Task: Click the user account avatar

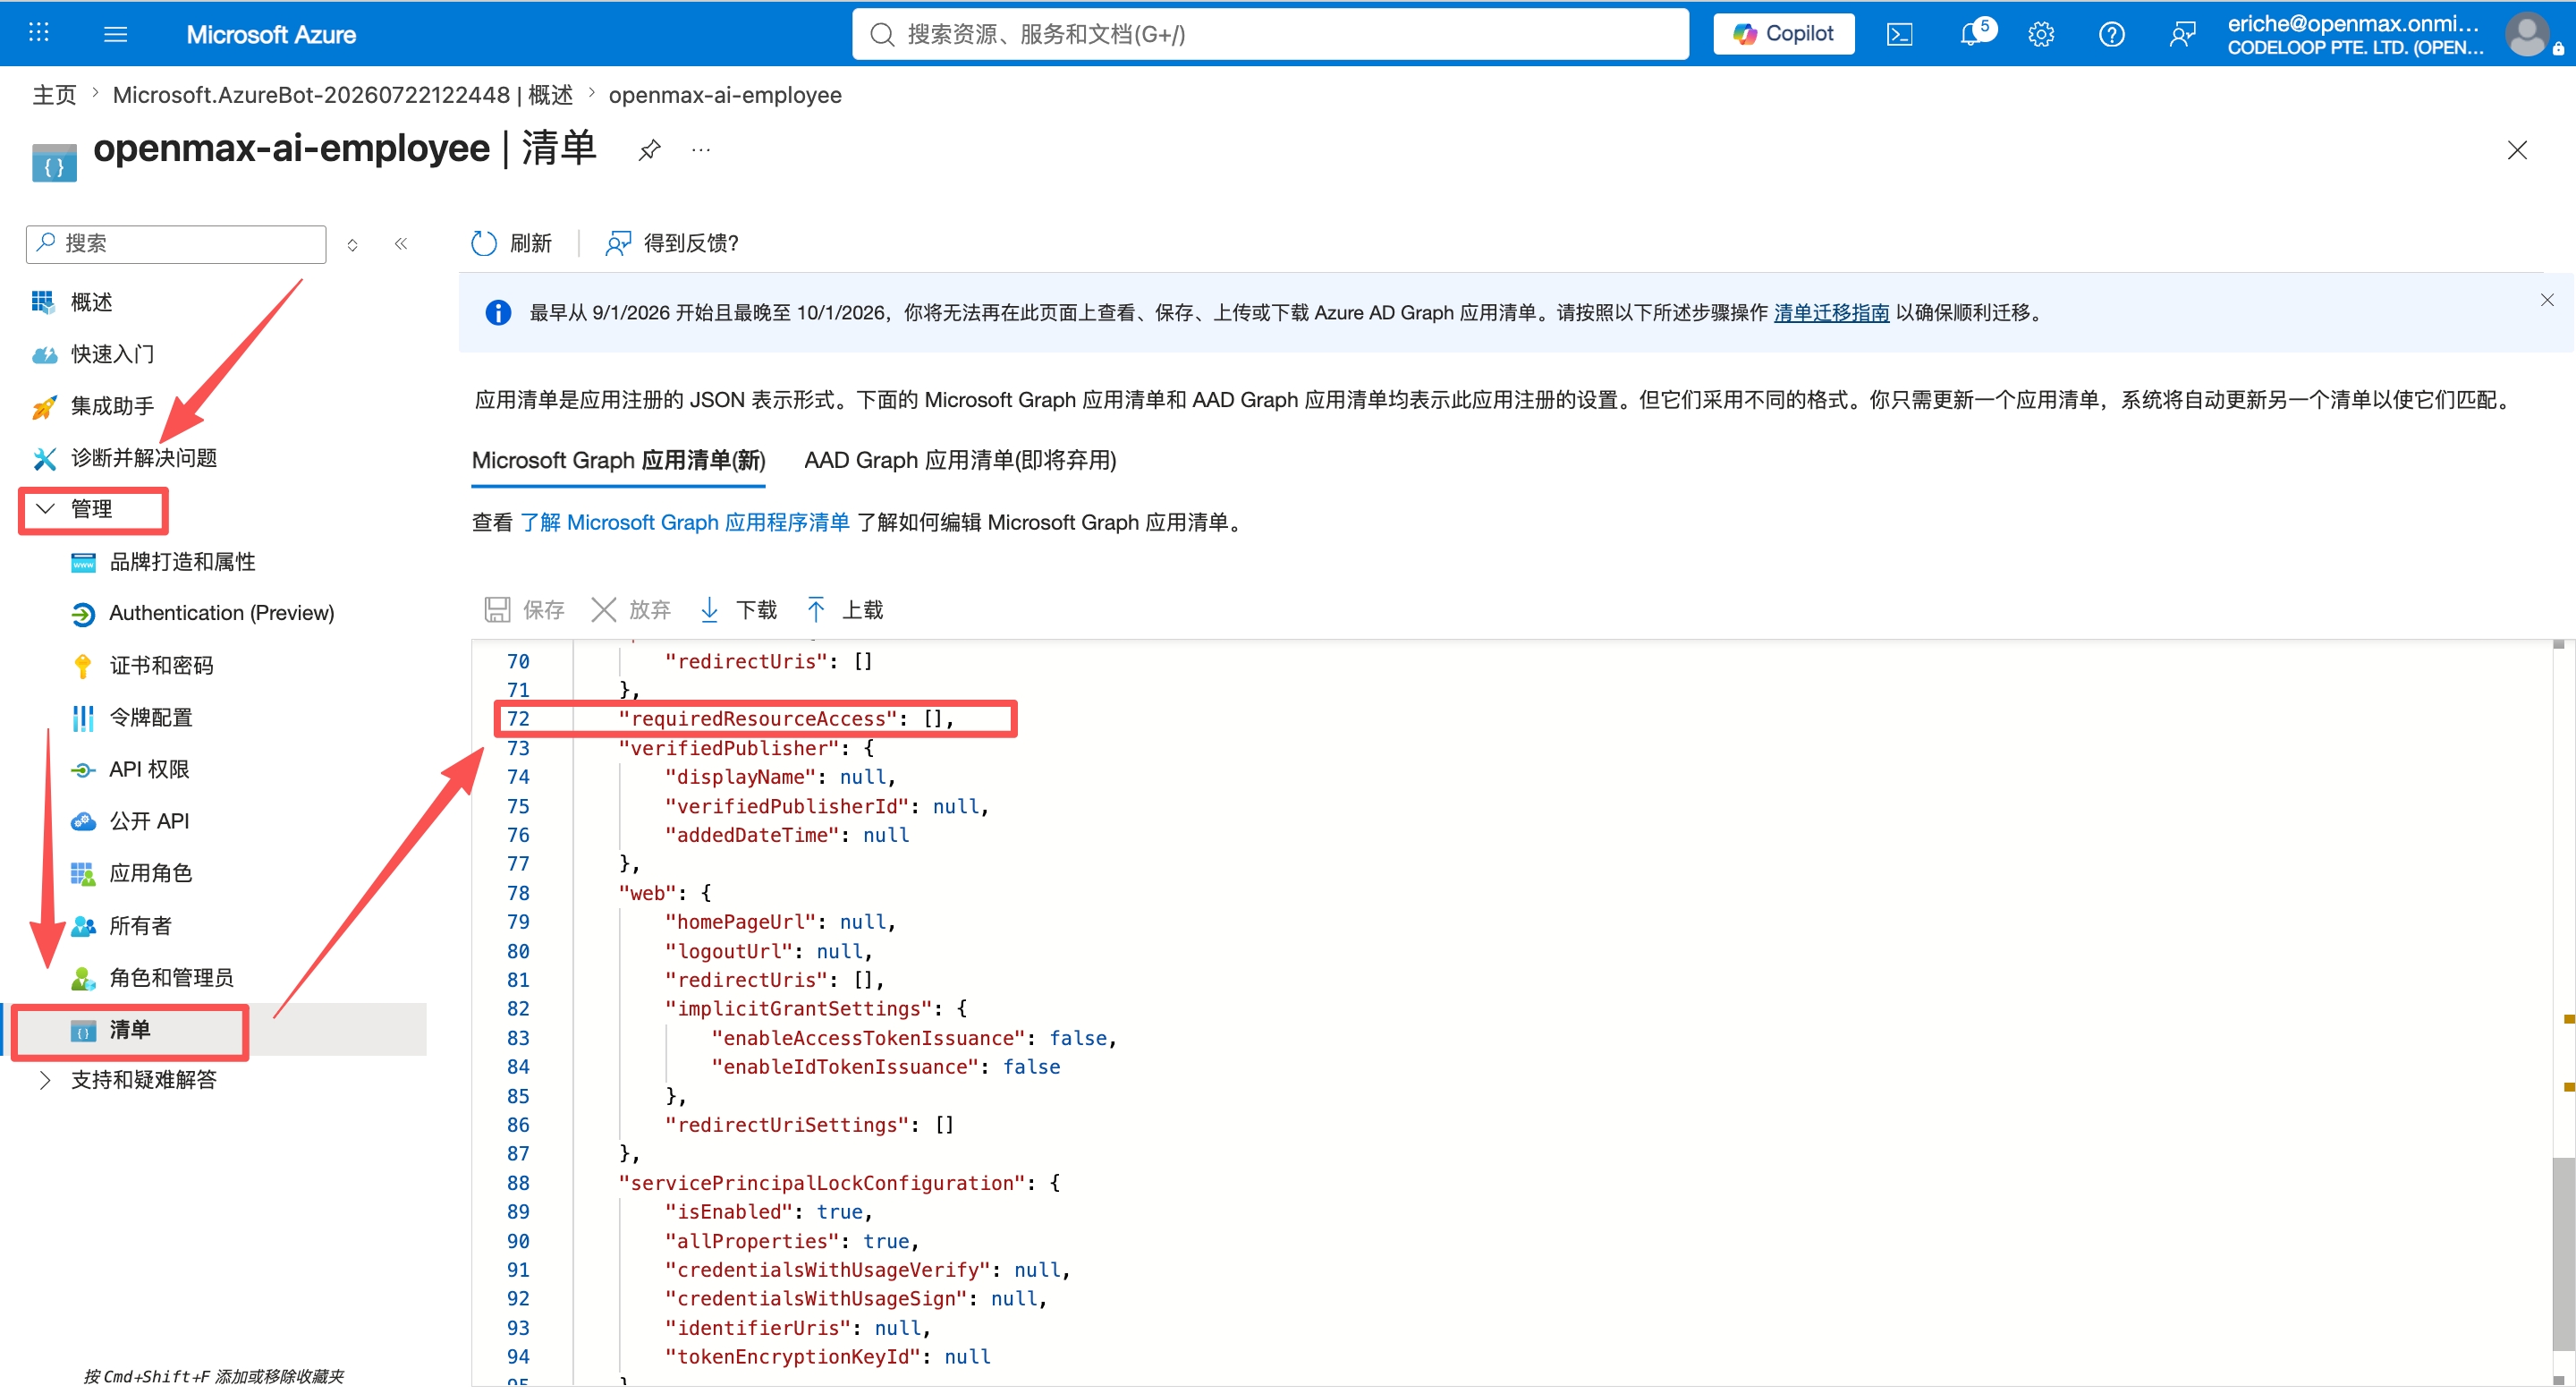Action: 2527,34
